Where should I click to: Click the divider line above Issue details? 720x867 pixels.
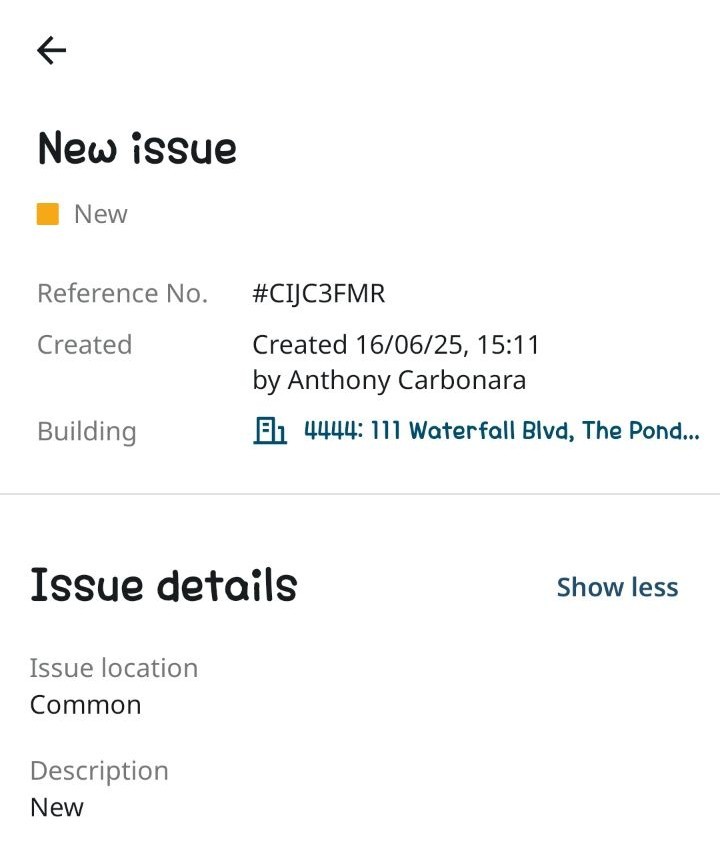(x=360, y=494)
